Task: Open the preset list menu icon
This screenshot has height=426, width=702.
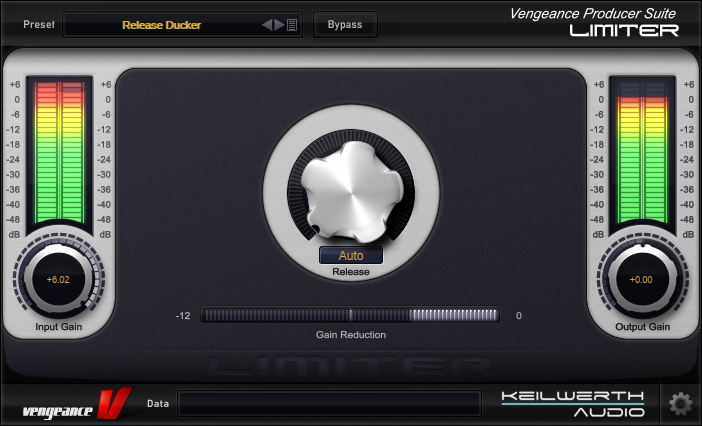Action: tap(292, 24)
